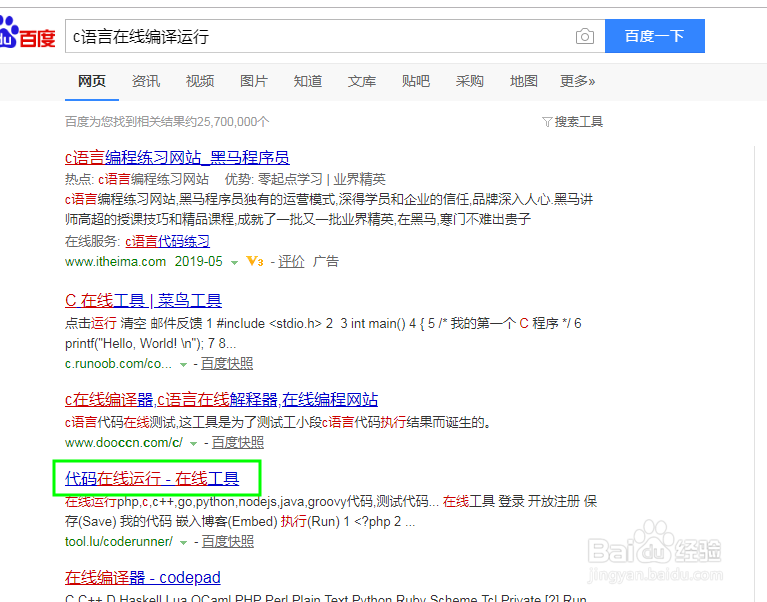Click the 百度一下 search button
The height and width of the screenshot is (602, 767).
click(x=654, y=36)
